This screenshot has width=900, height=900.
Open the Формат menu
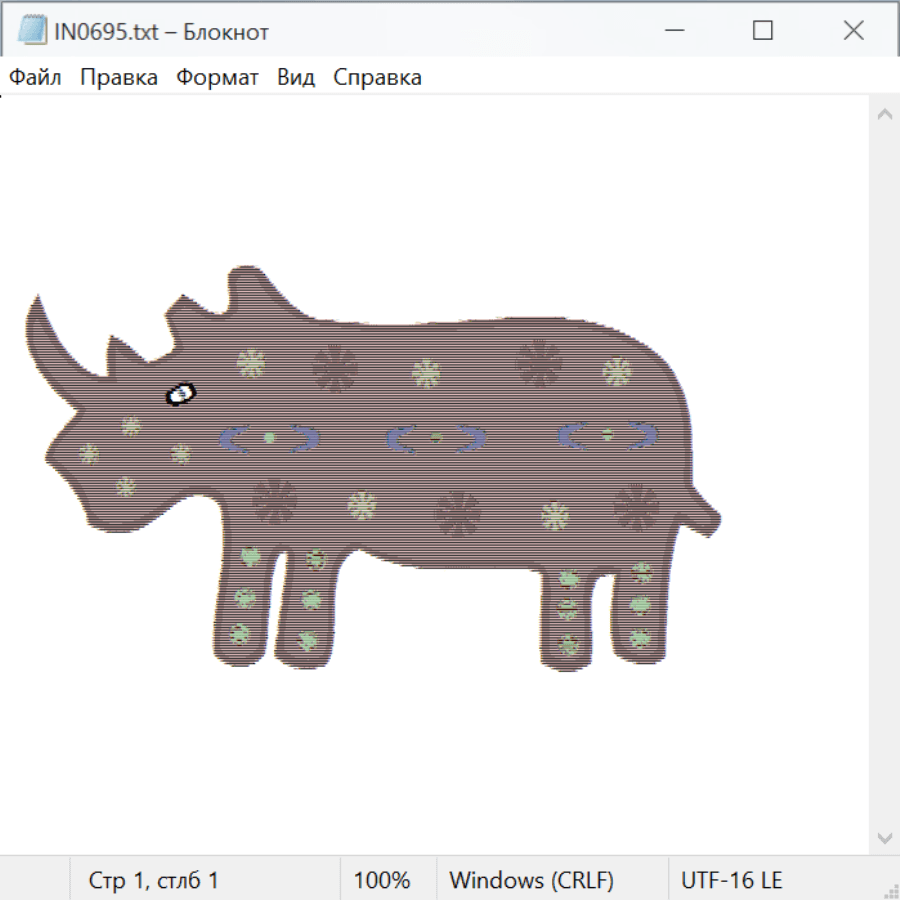[217, 78]
